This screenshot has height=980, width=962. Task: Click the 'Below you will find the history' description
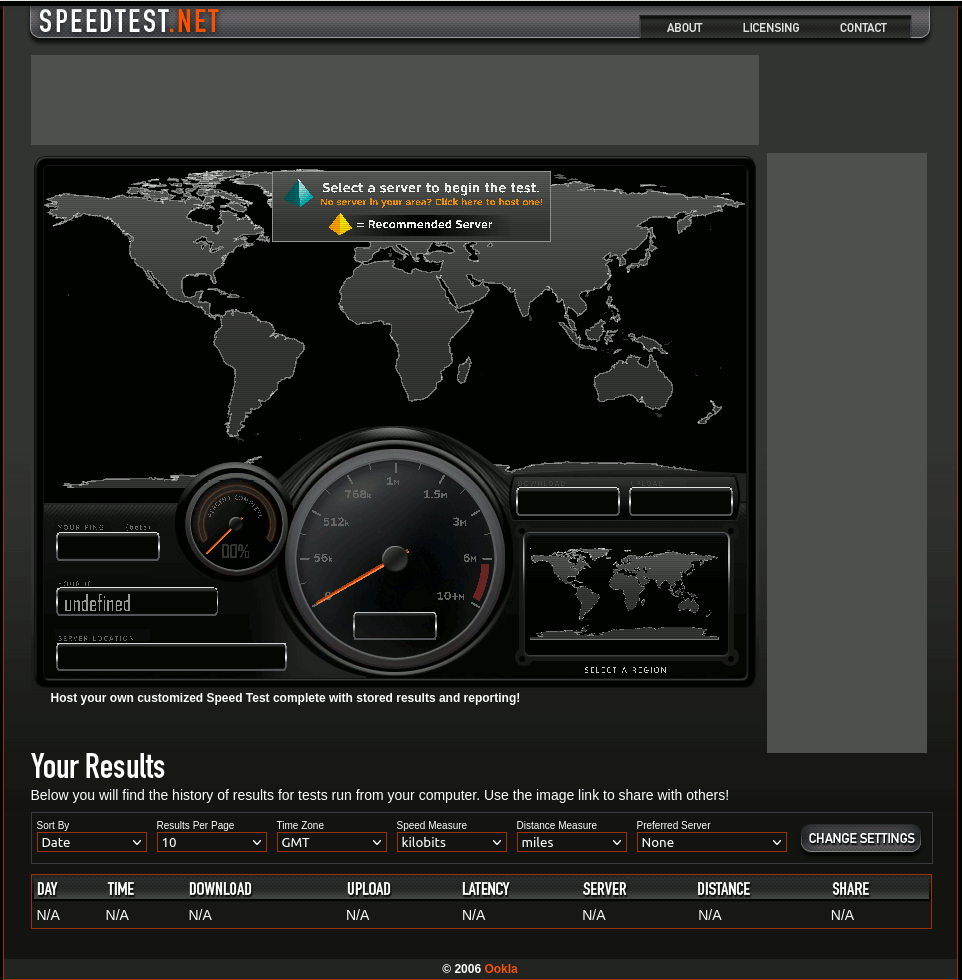[x=379, y=795]
